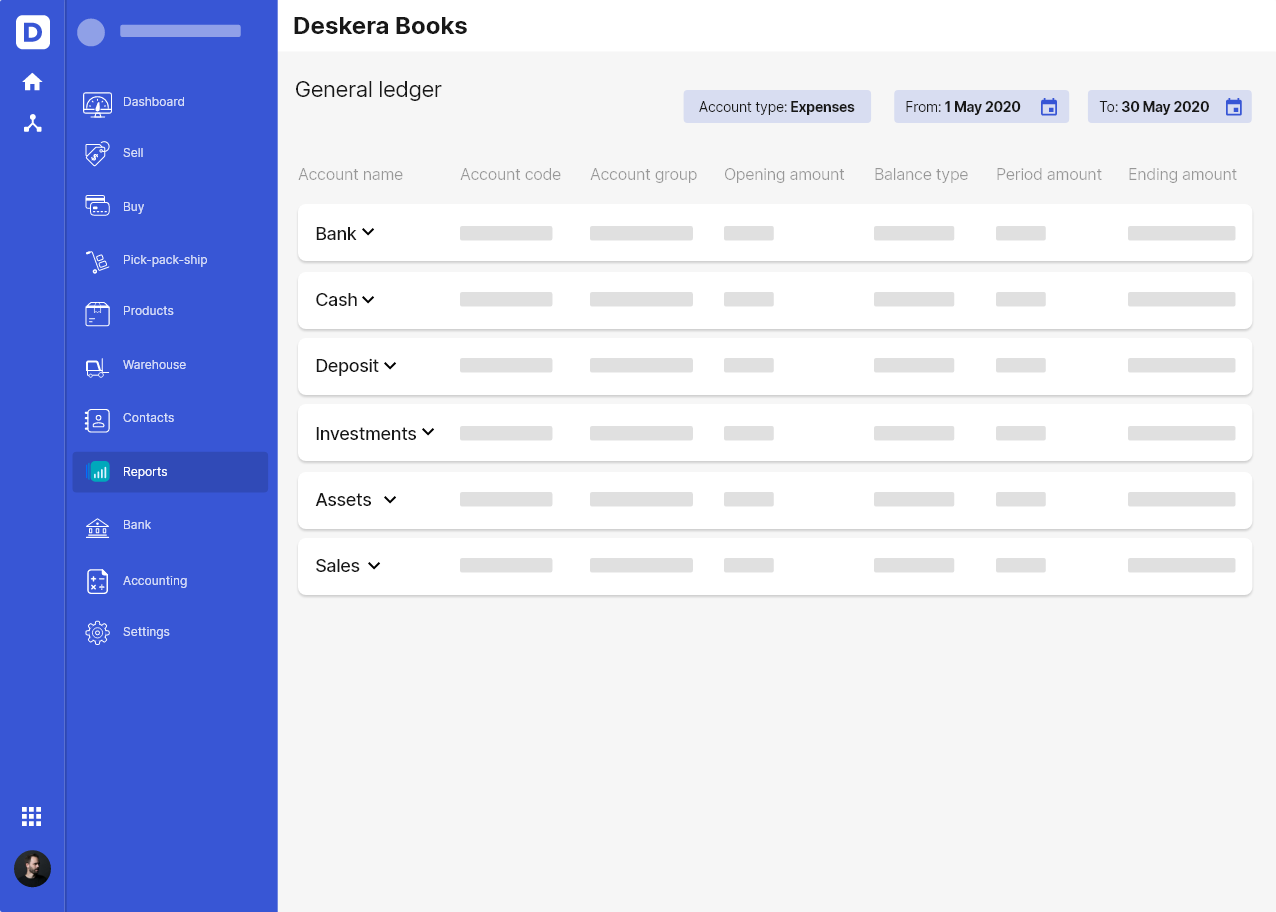
Task: Open the Buy menu item
Action: [134, 207]
